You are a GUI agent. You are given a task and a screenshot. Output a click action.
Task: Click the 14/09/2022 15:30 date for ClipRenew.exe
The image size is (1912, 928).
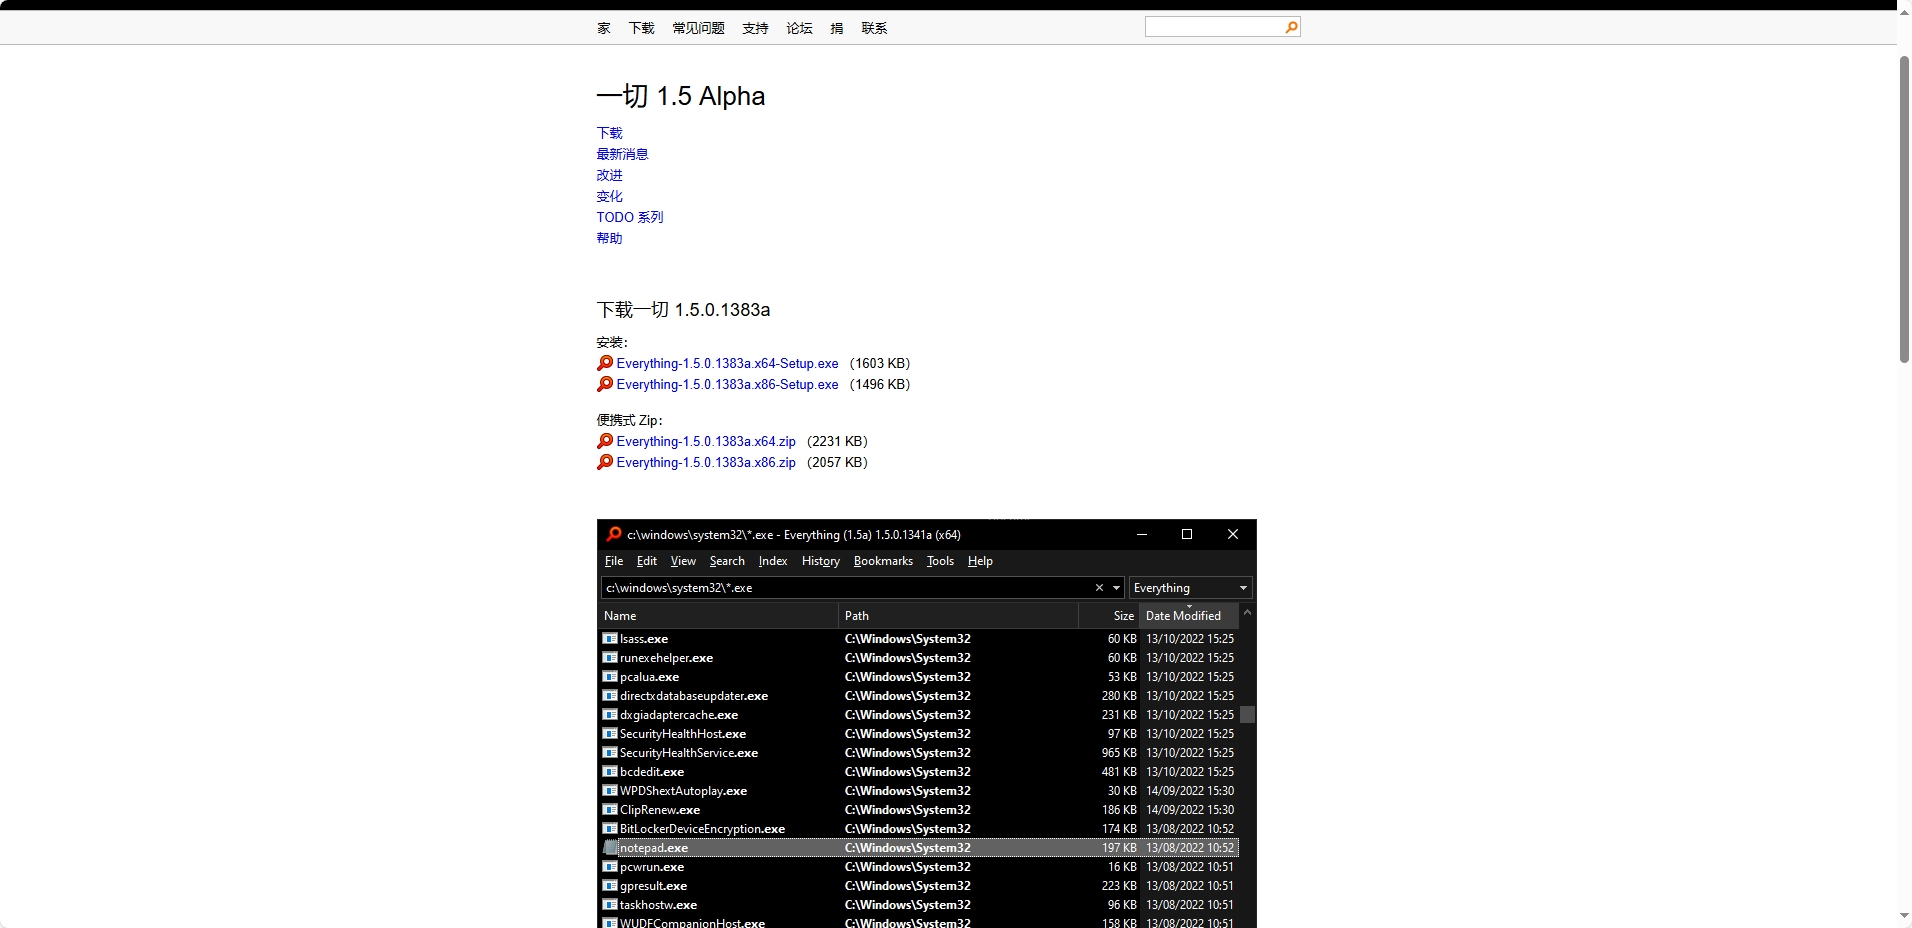(x=1189, y=809)
